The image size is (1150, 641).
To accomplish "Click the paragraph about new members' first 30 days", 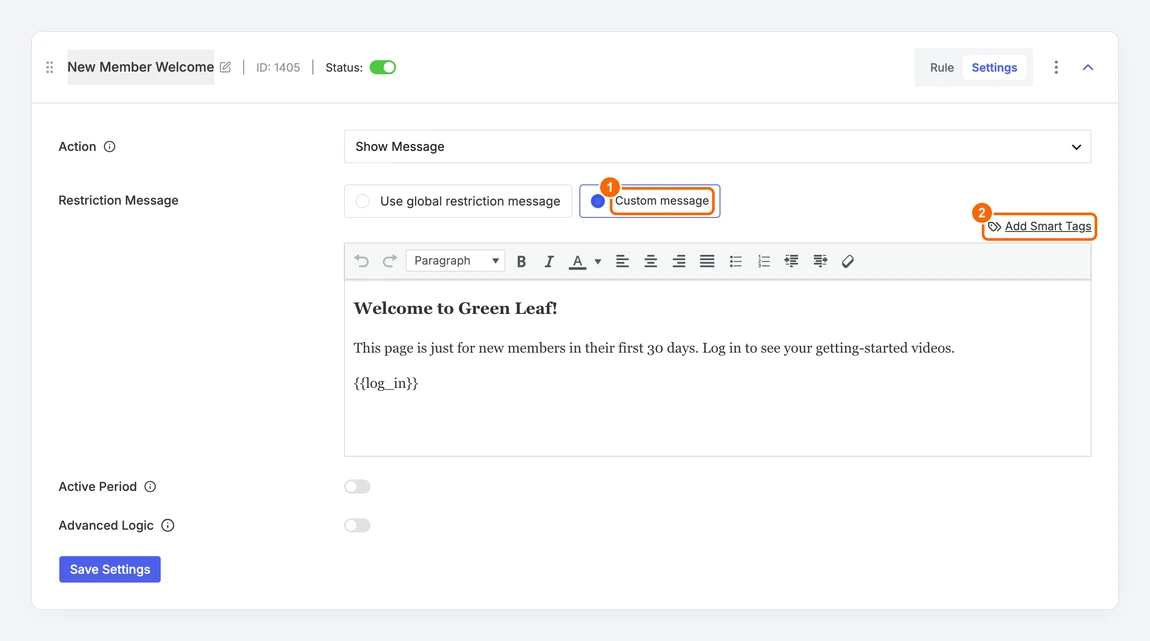I will click(x=654, y=348).
